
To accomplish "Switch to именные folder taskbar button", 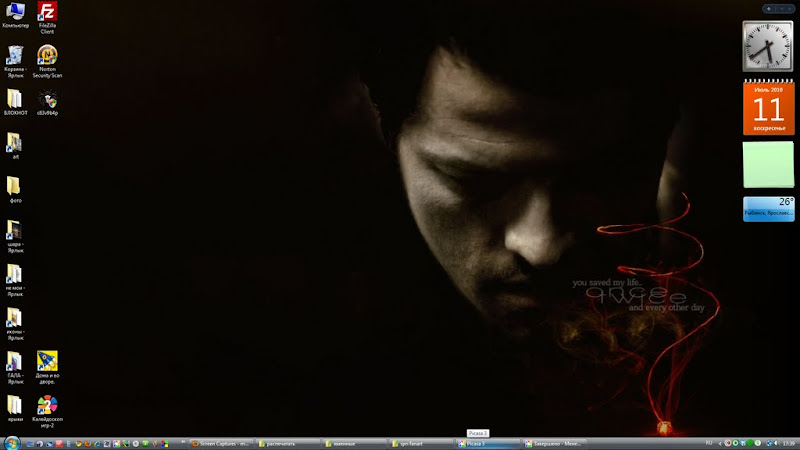I will point(354,444).
